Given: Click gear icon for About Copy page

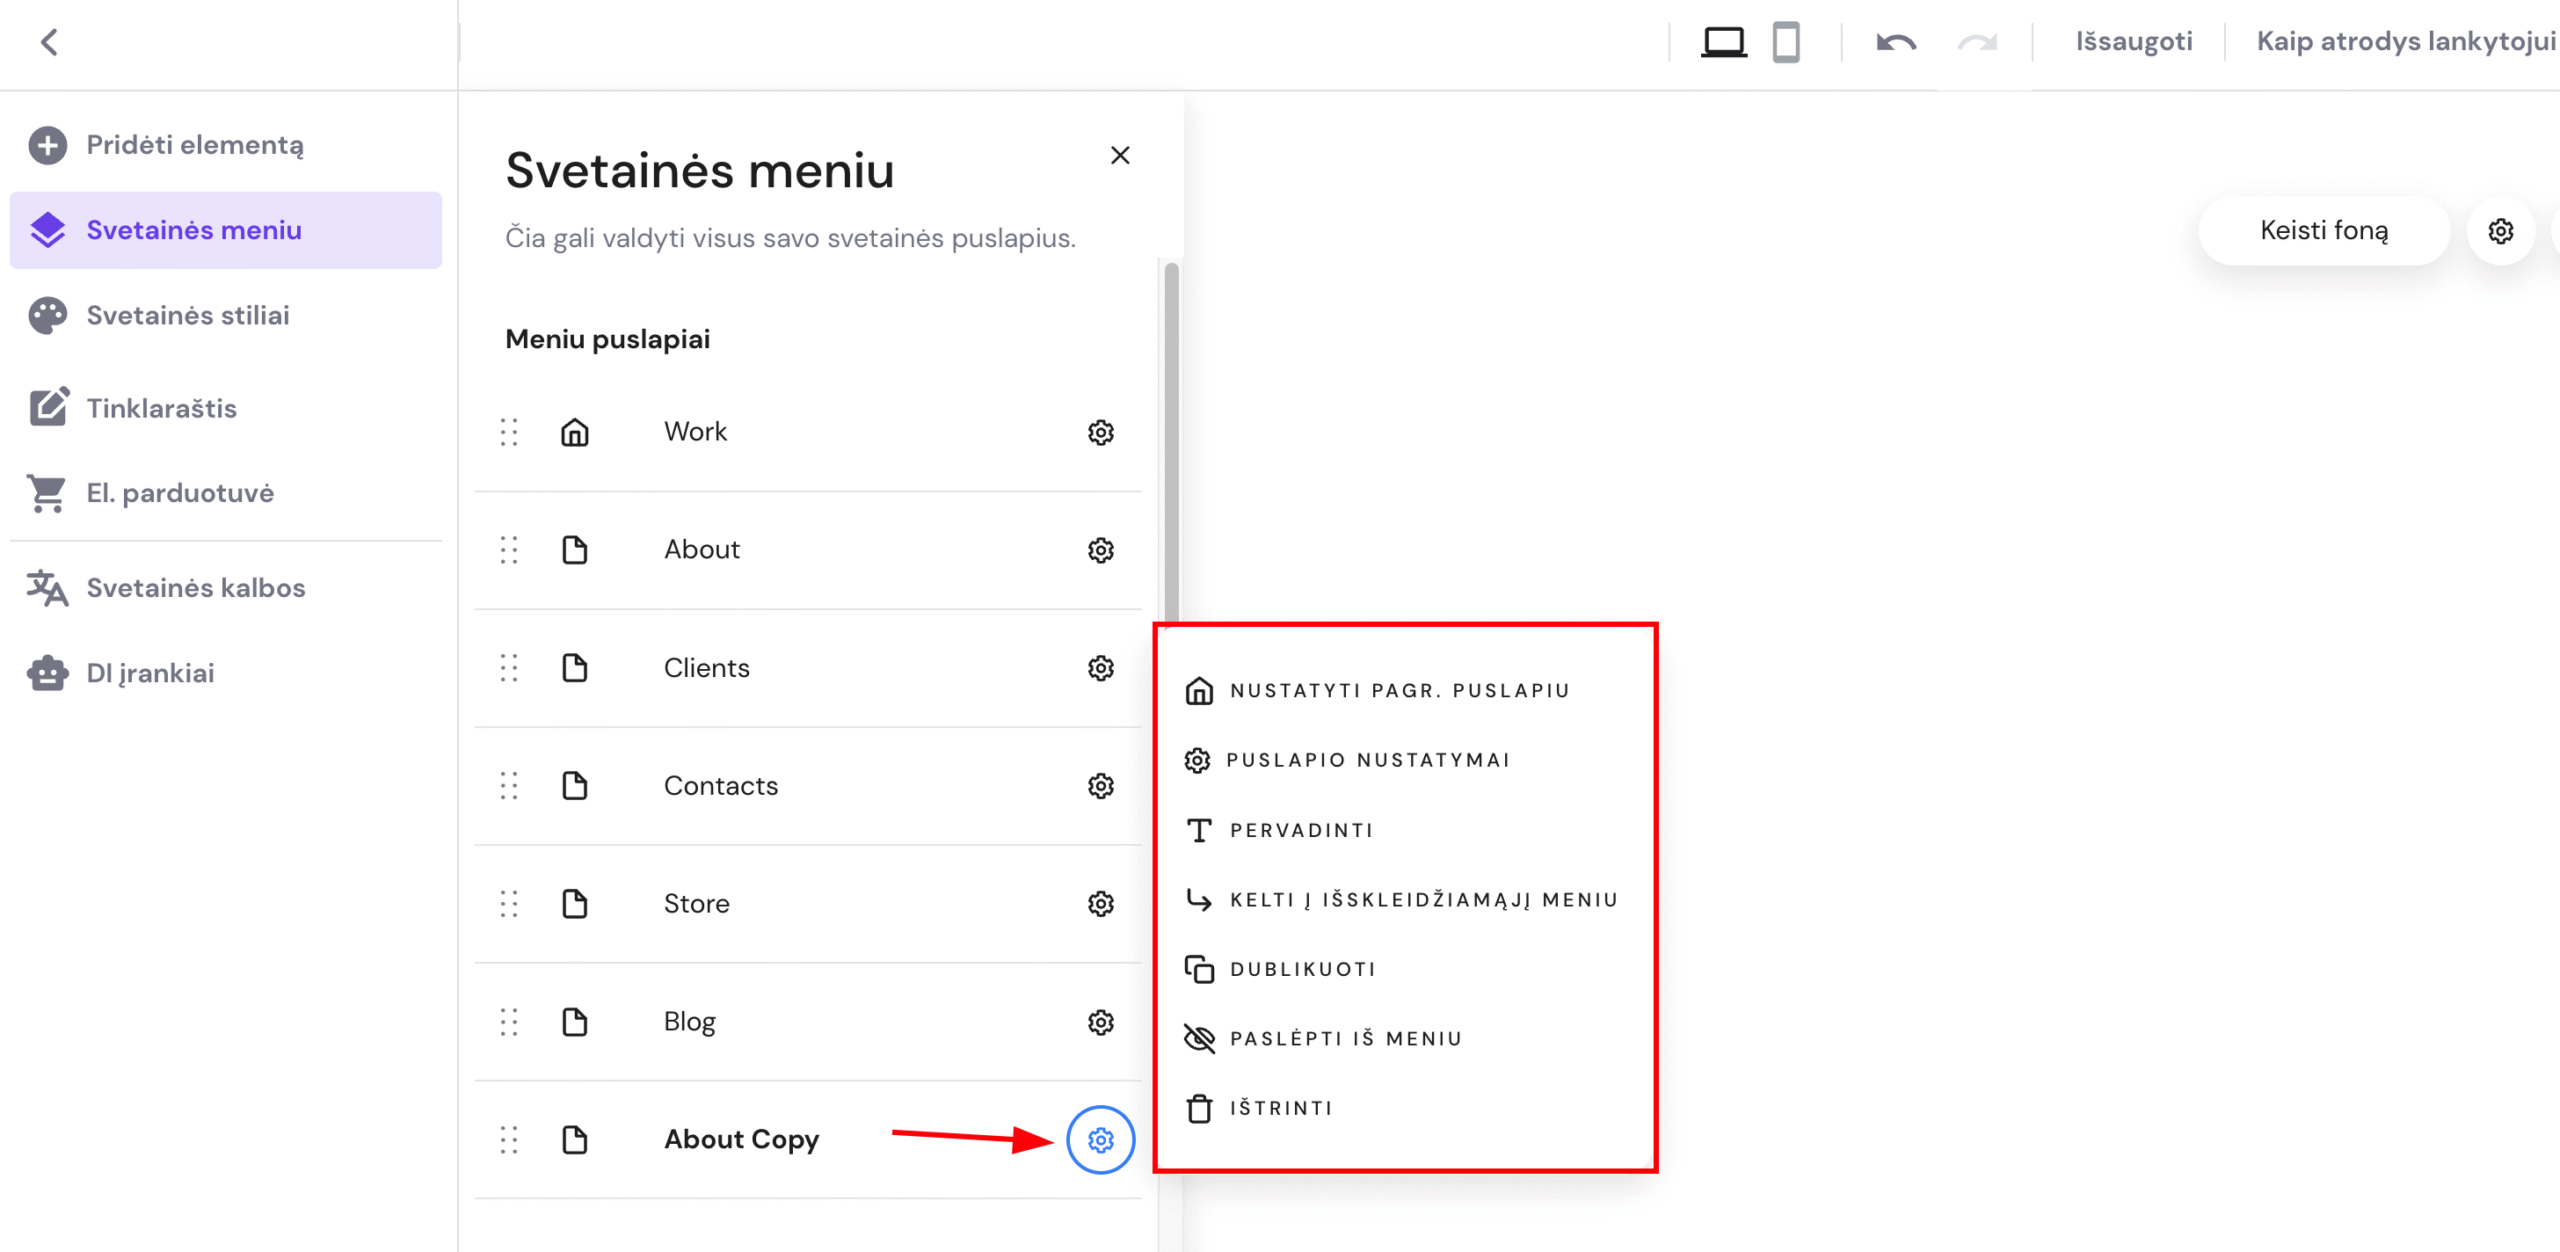Looking at the screenshot, I should pyautogui.click(x=1100, y=1139).
